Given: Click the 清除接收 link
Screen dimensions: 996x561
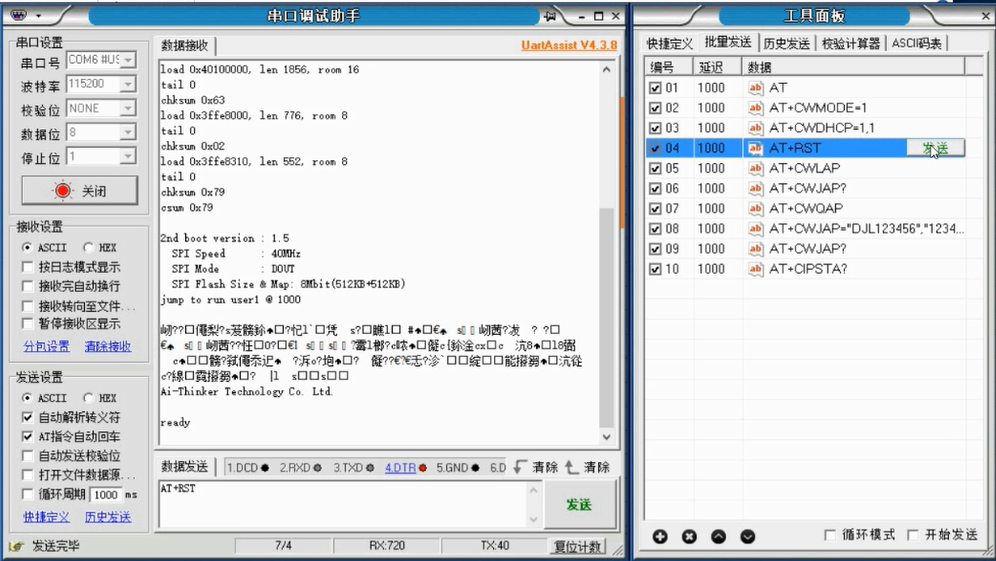Looking at the screenshot, I should (x=107, y=346).
